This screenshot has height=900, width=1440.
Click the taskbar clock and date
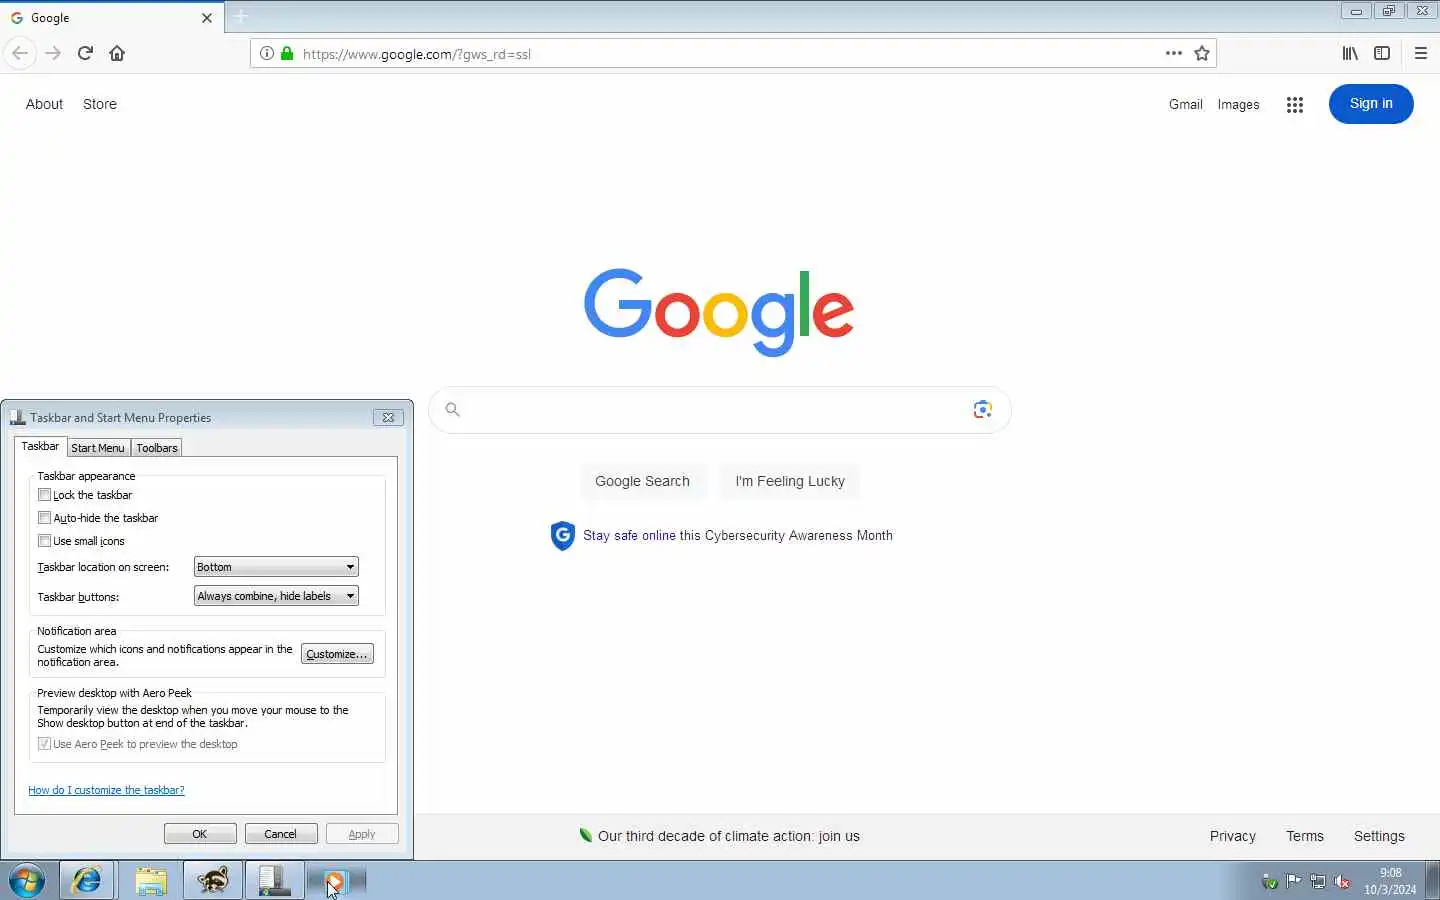click(1390, 881)
